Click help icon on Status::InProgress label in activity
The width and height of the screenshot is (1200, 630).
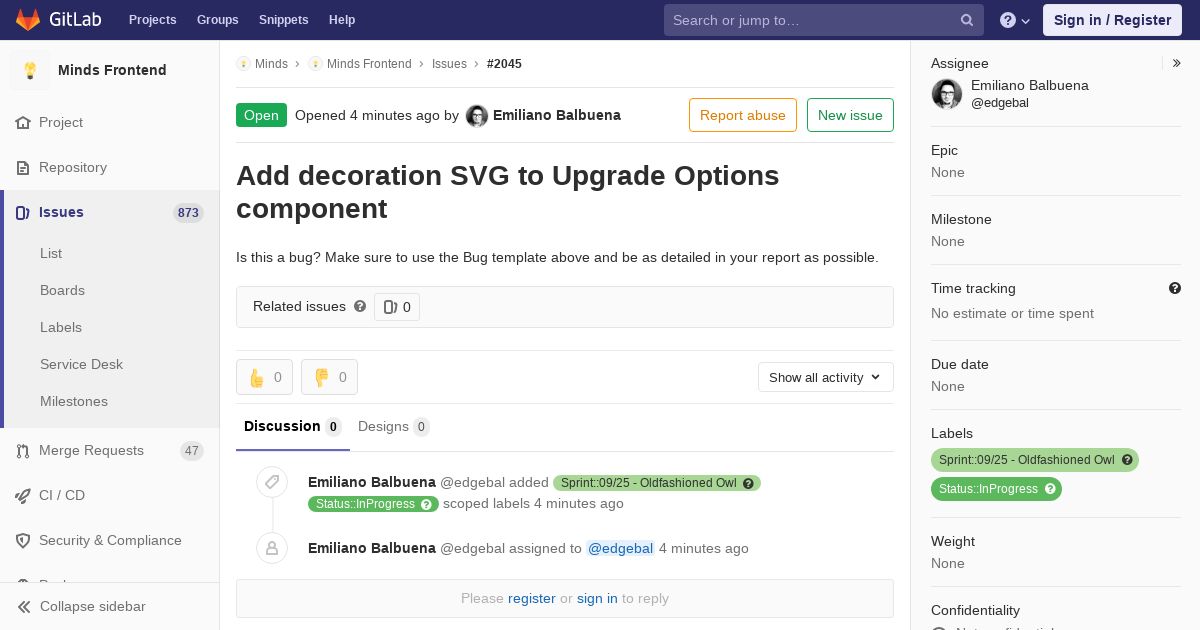pos(427,504)
